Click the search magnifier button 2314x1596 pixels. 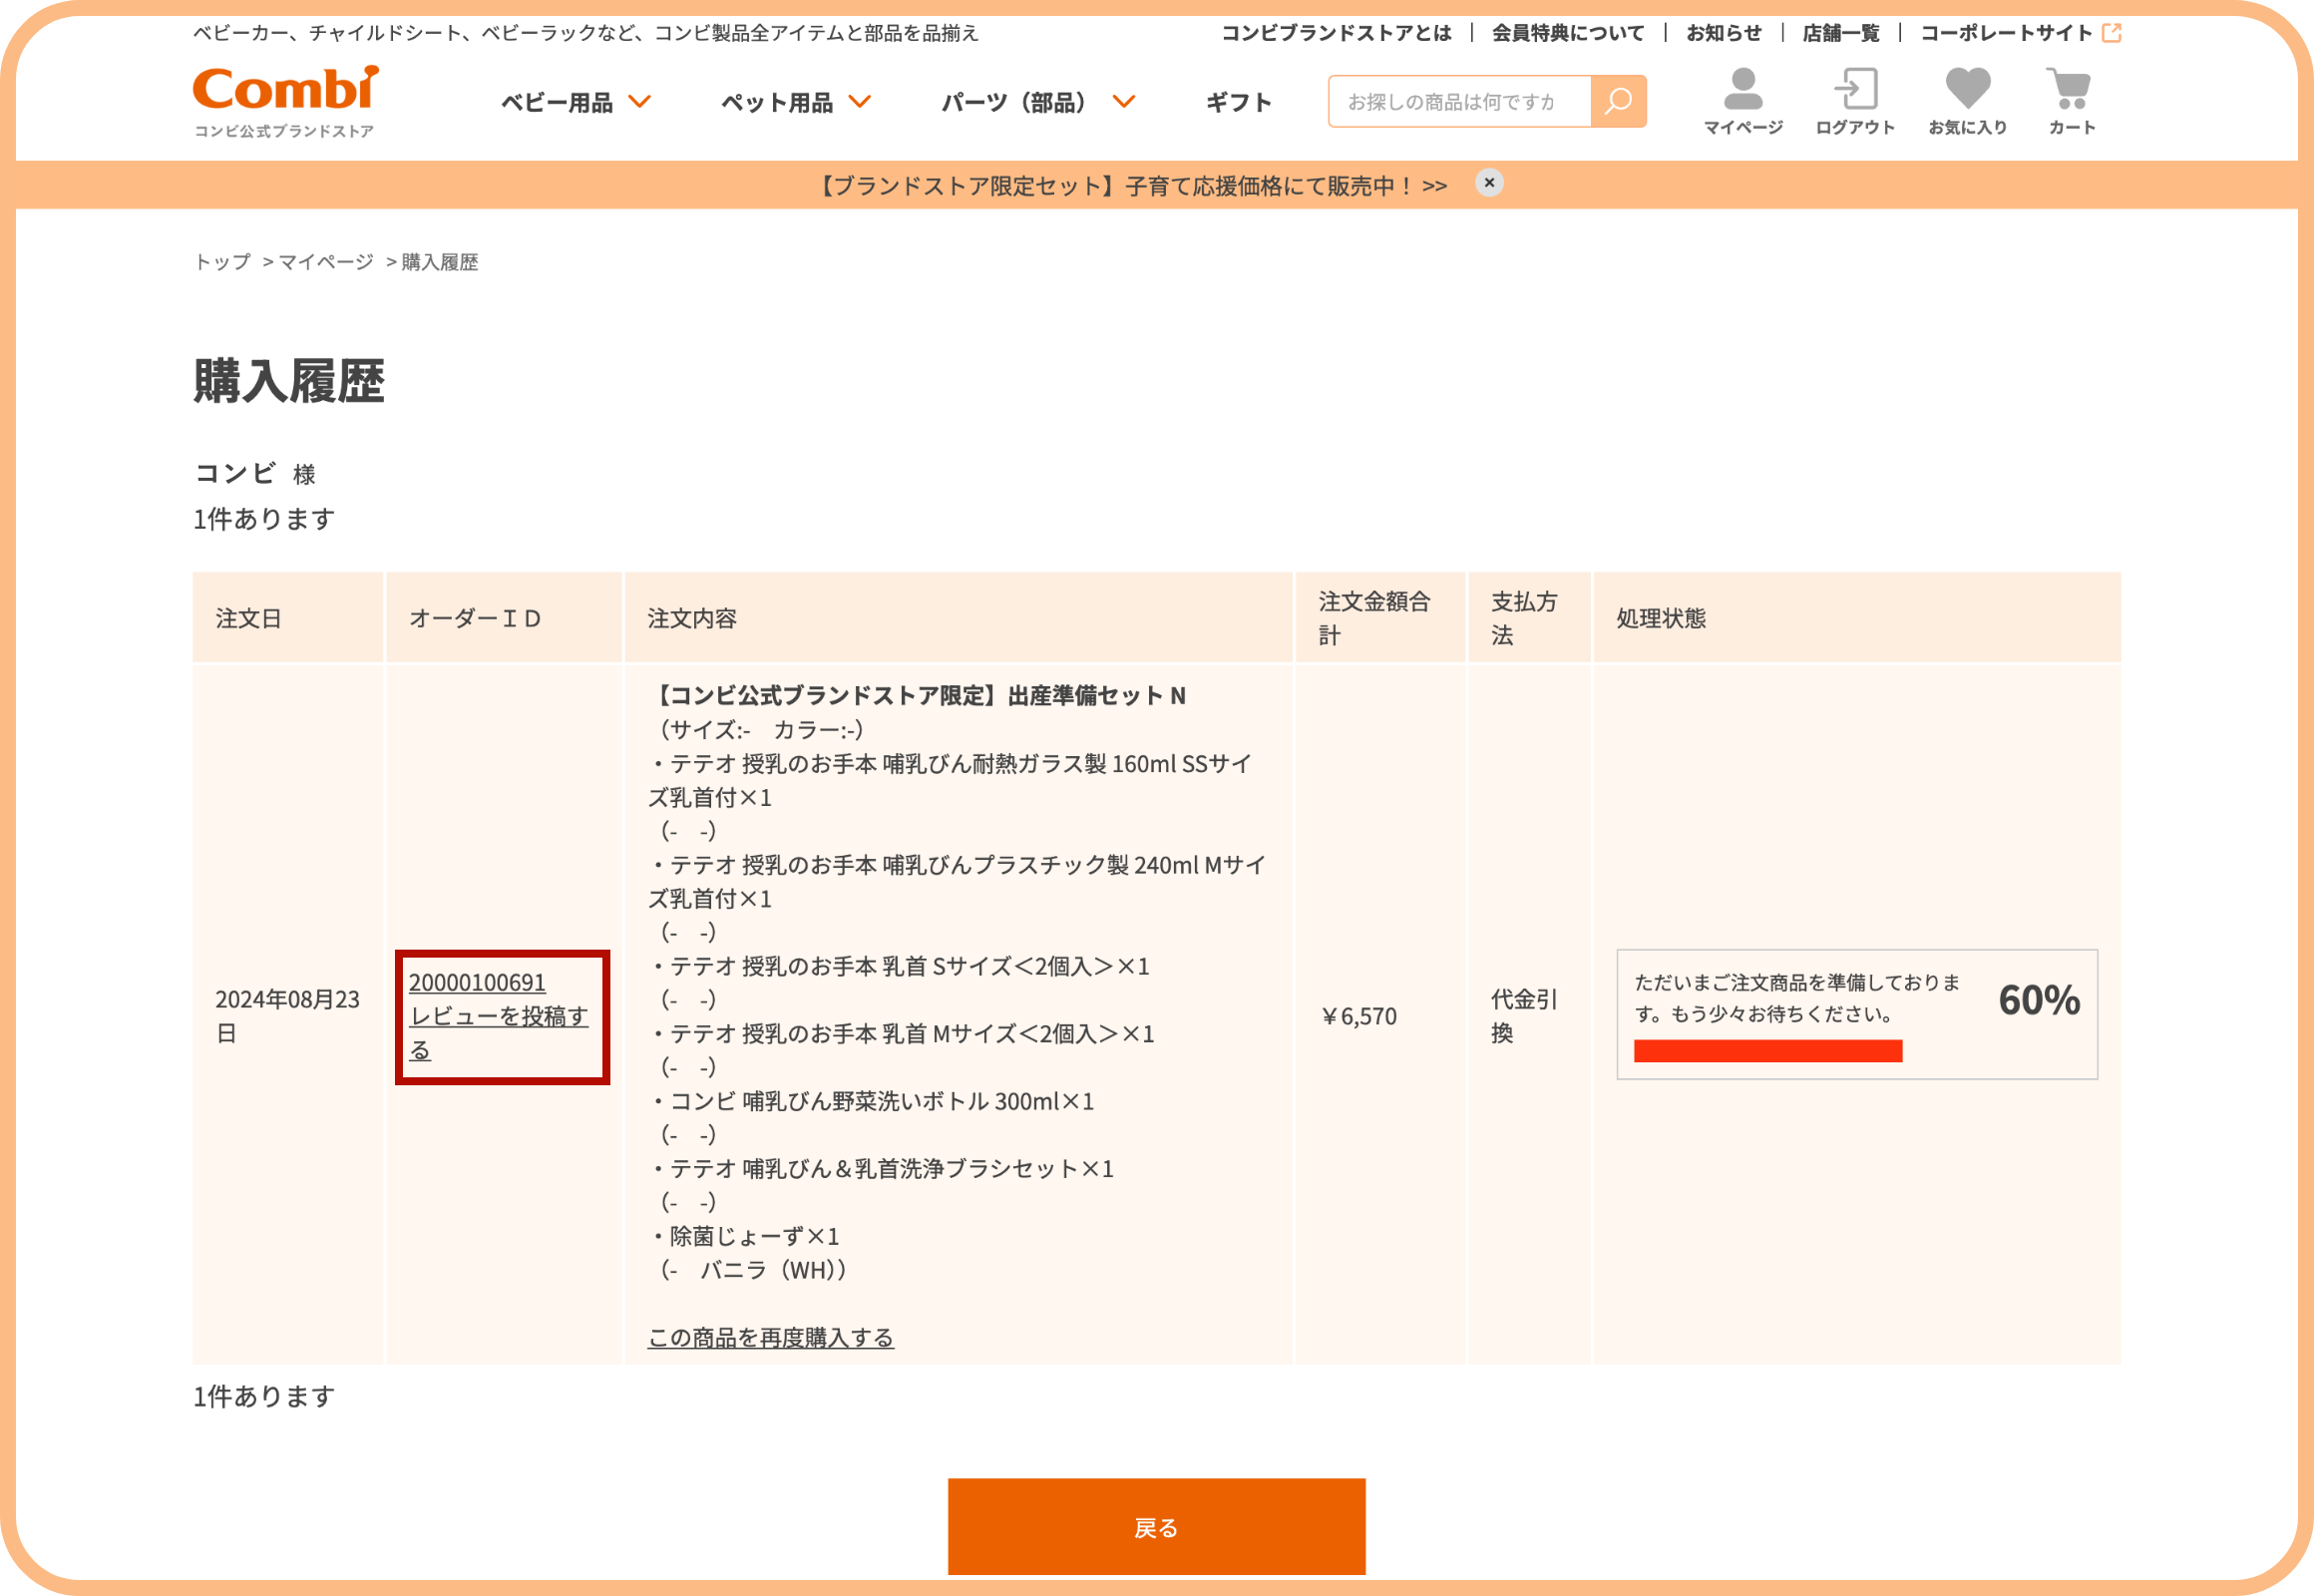point(1618,101)
